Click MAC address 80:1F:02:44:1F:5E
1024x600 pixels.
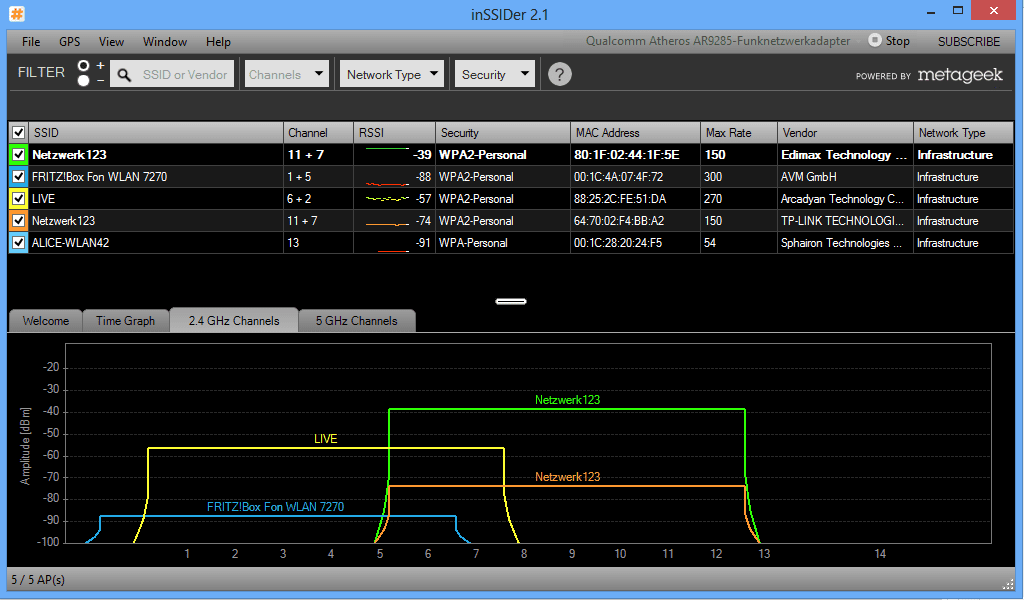point(626,155)
